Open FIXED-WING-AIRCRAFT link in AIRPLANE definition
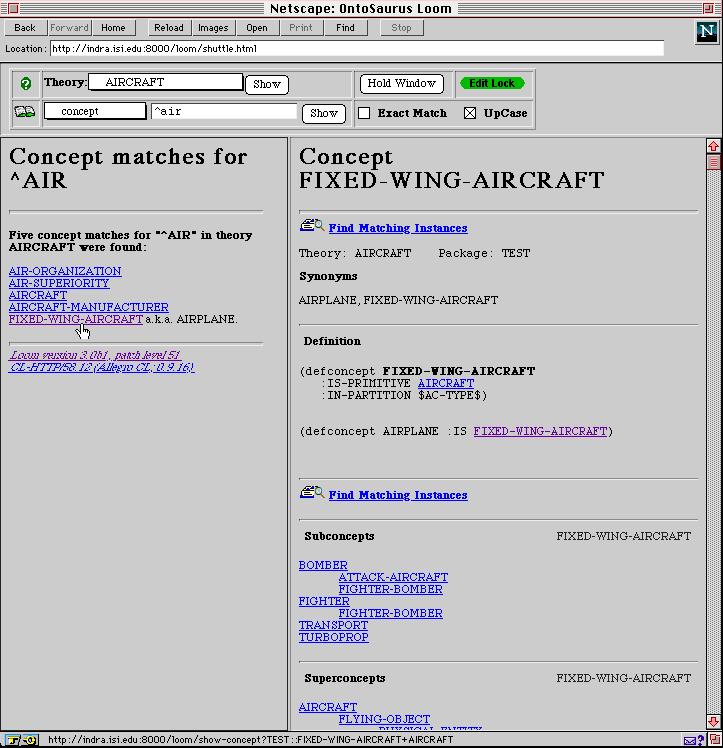723x748 pixels. tap(540, 431)
